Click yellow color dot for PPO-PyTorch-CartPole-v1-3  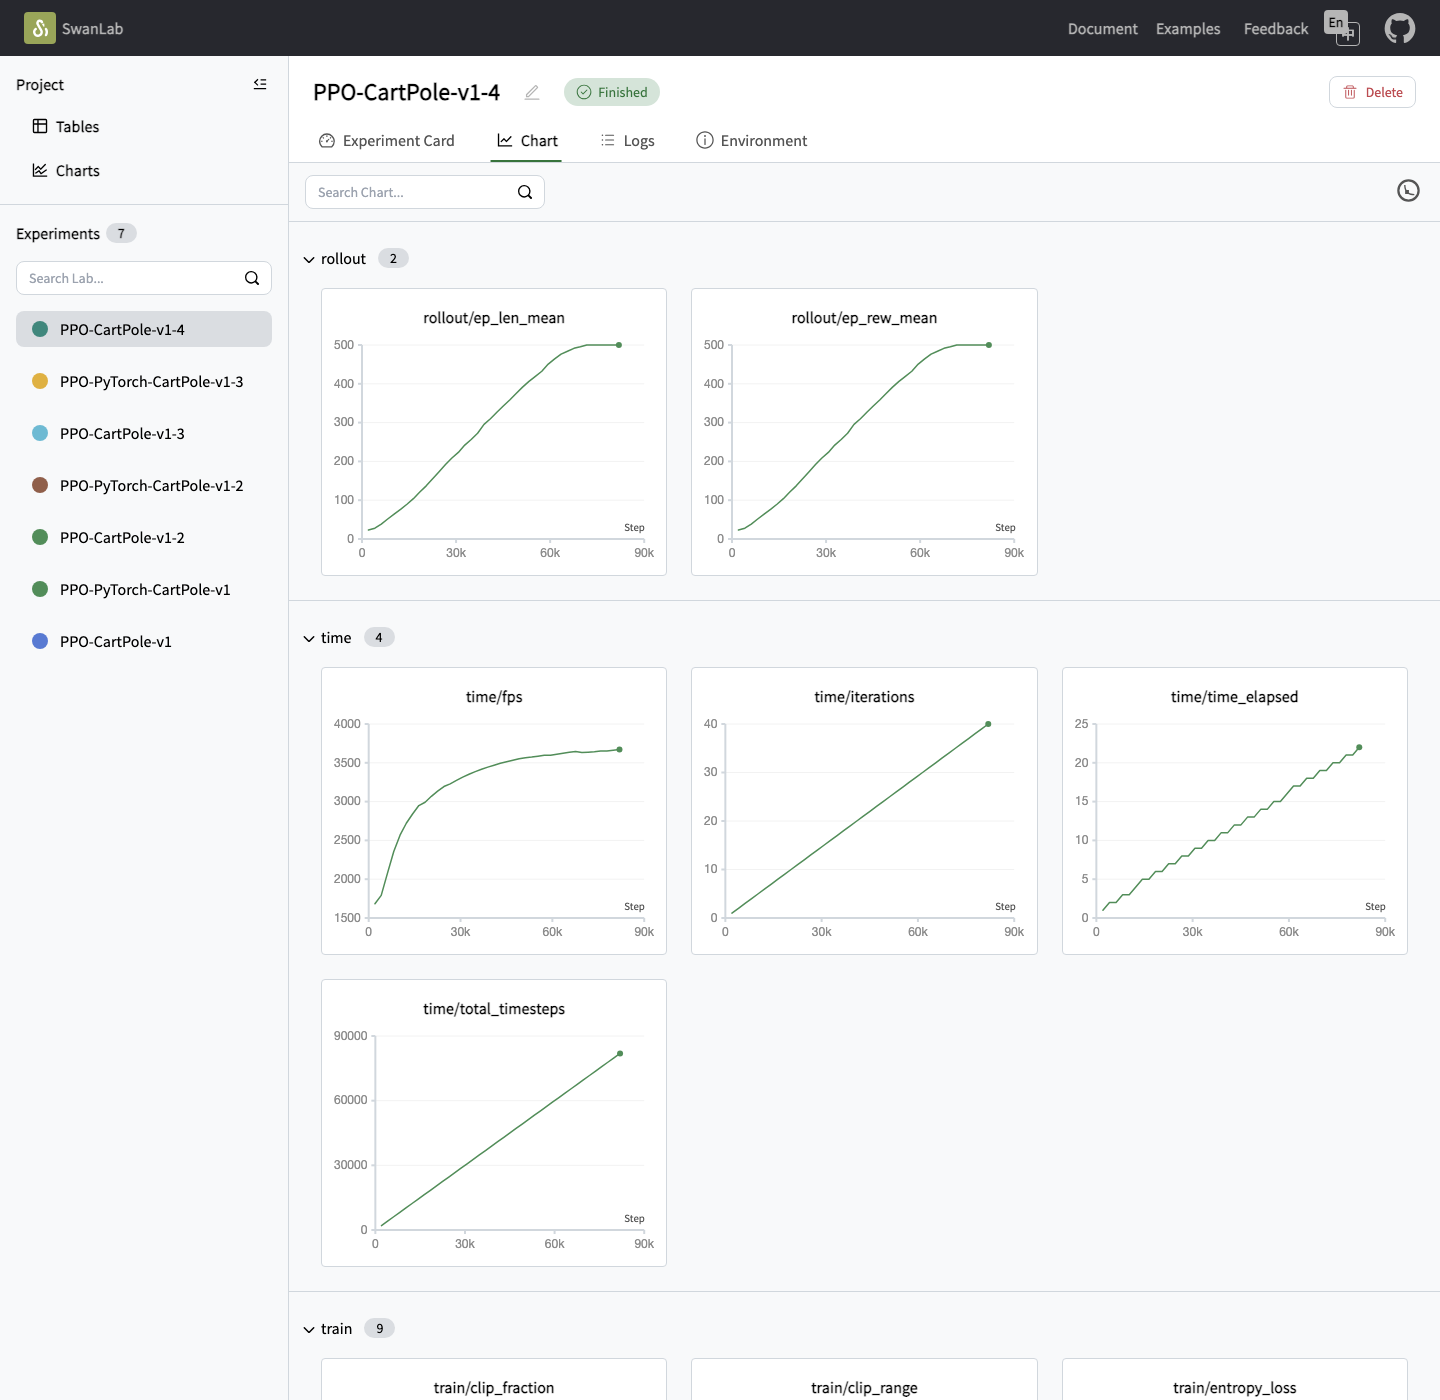[x=40, y=381]
